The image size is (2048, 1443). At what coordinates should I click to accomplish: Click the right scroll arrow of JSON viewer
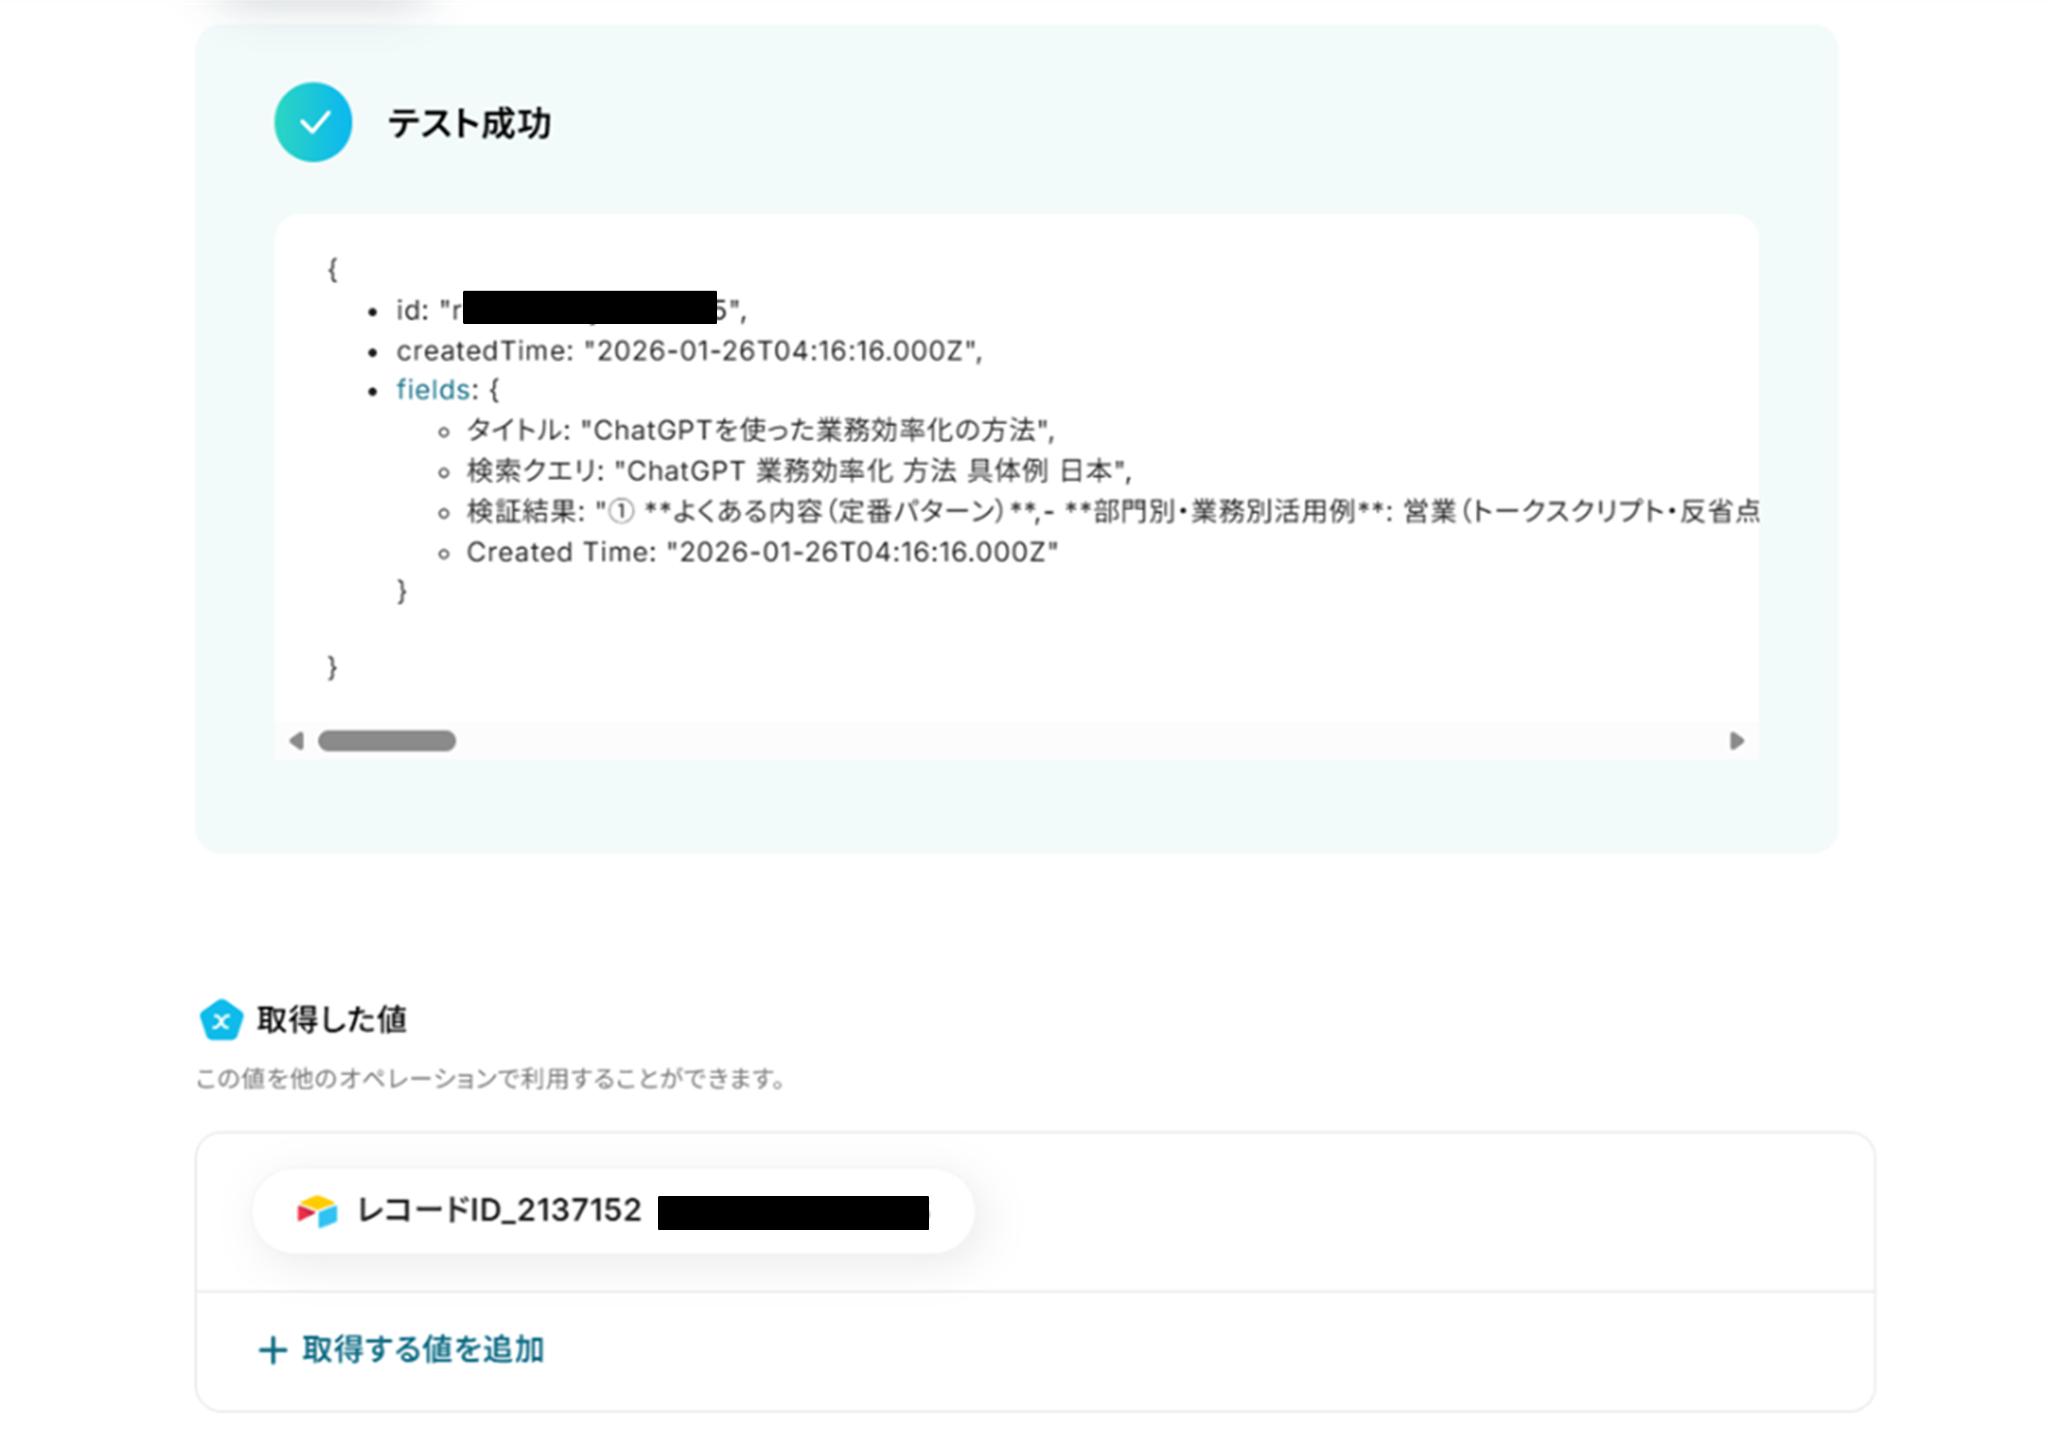(x=1737, y=741)
